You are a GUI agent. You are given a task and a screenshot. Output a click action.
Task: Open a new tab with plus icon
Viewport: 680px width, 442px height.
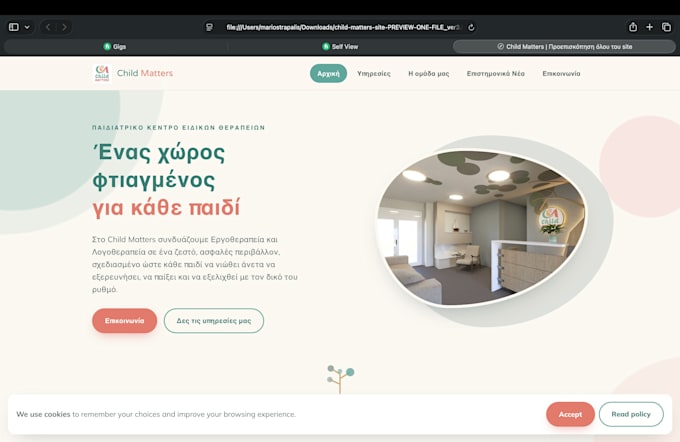pyautogui.click(x=649, y=27)
